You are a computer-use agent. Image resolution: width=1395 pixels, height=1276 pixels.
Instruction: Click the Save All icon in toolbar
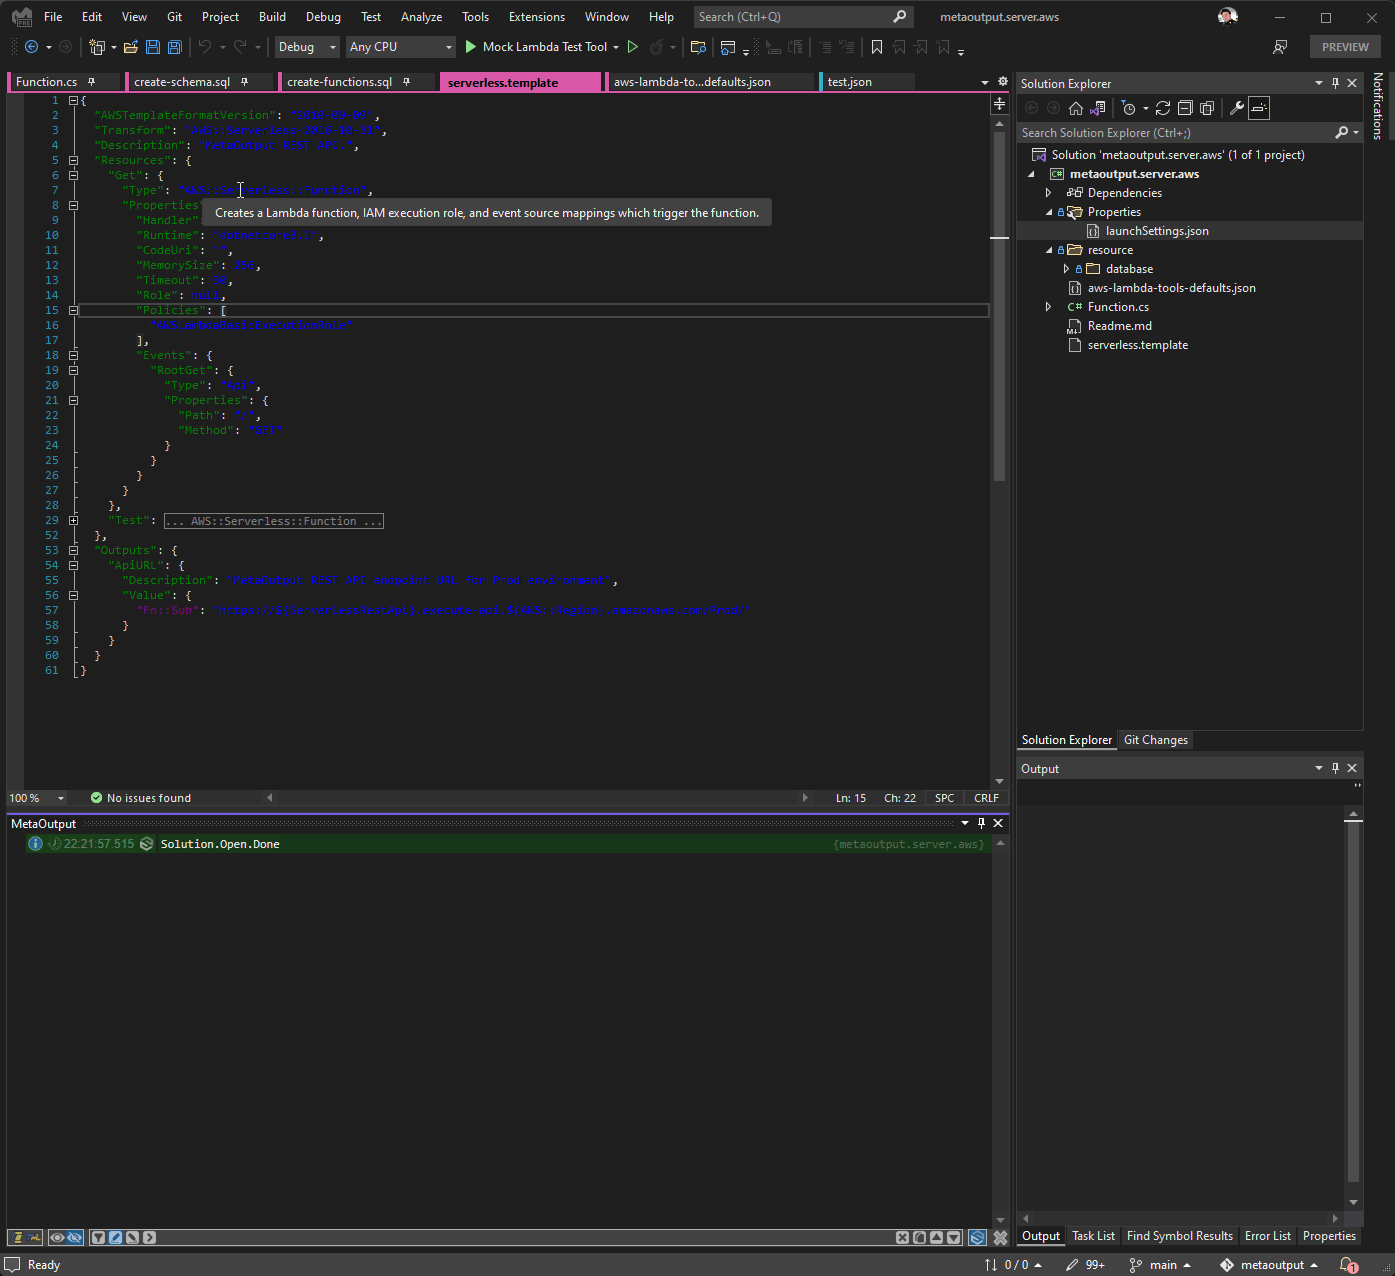point(173,47)
